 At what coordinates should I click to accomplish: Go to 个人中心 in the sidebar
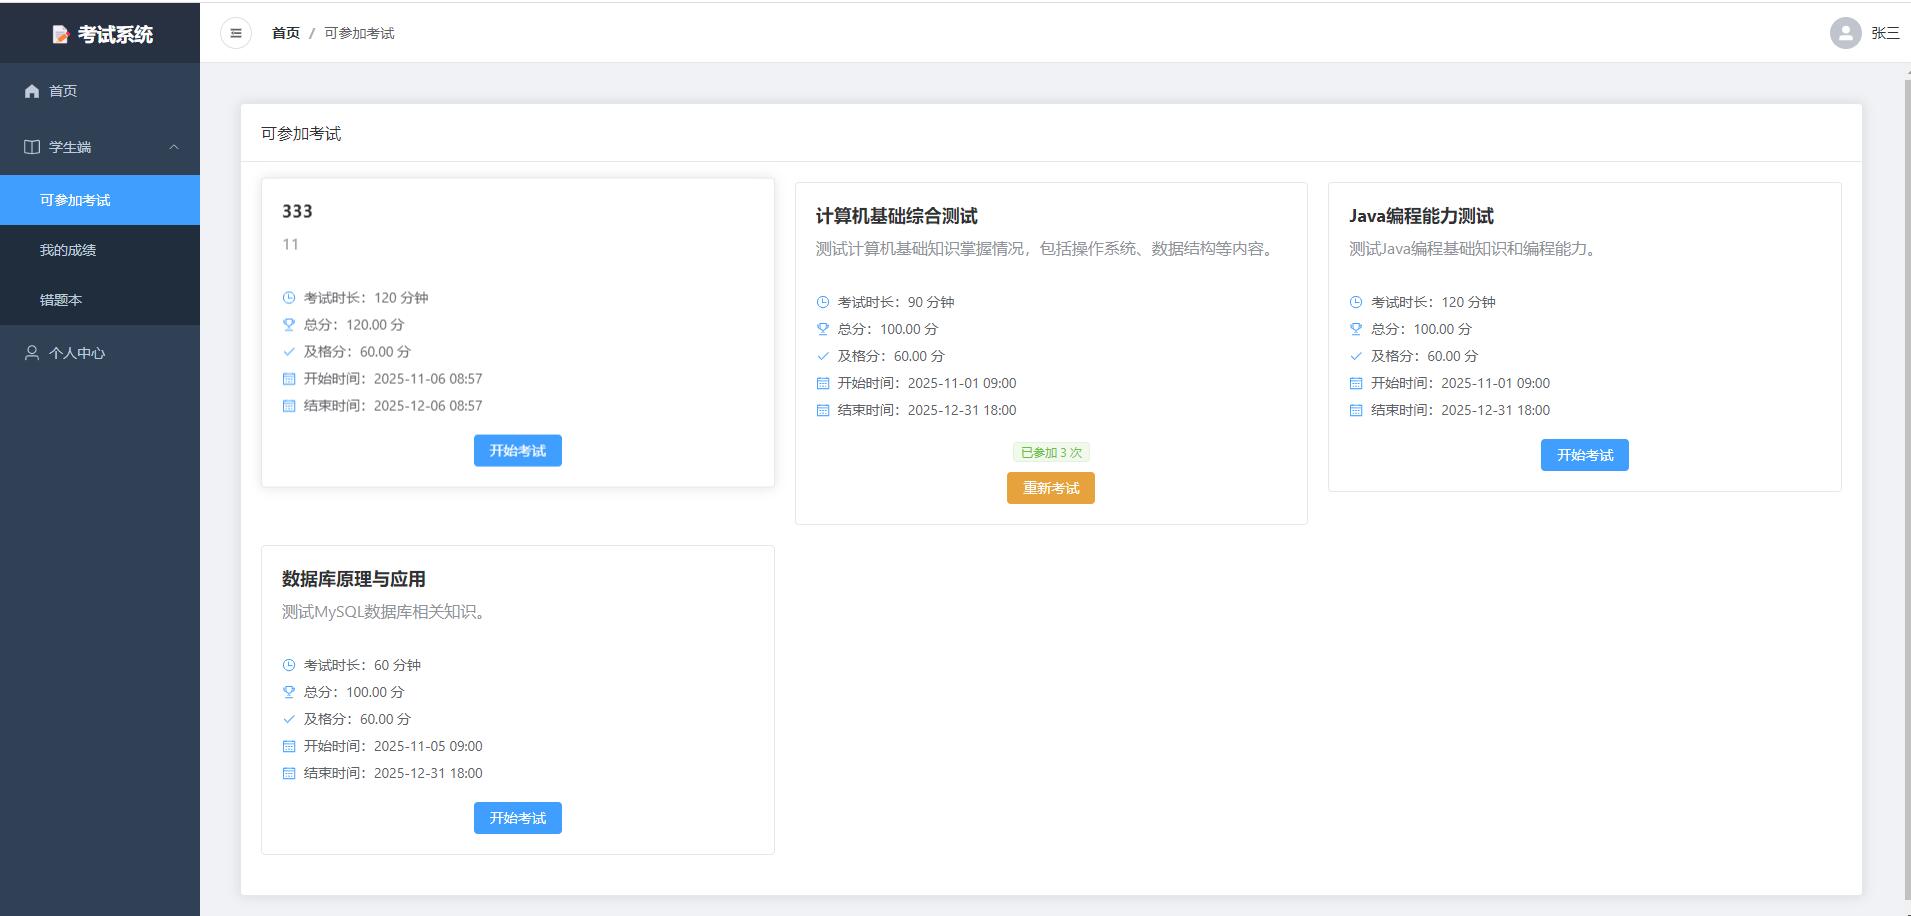[x=77, y=353]
